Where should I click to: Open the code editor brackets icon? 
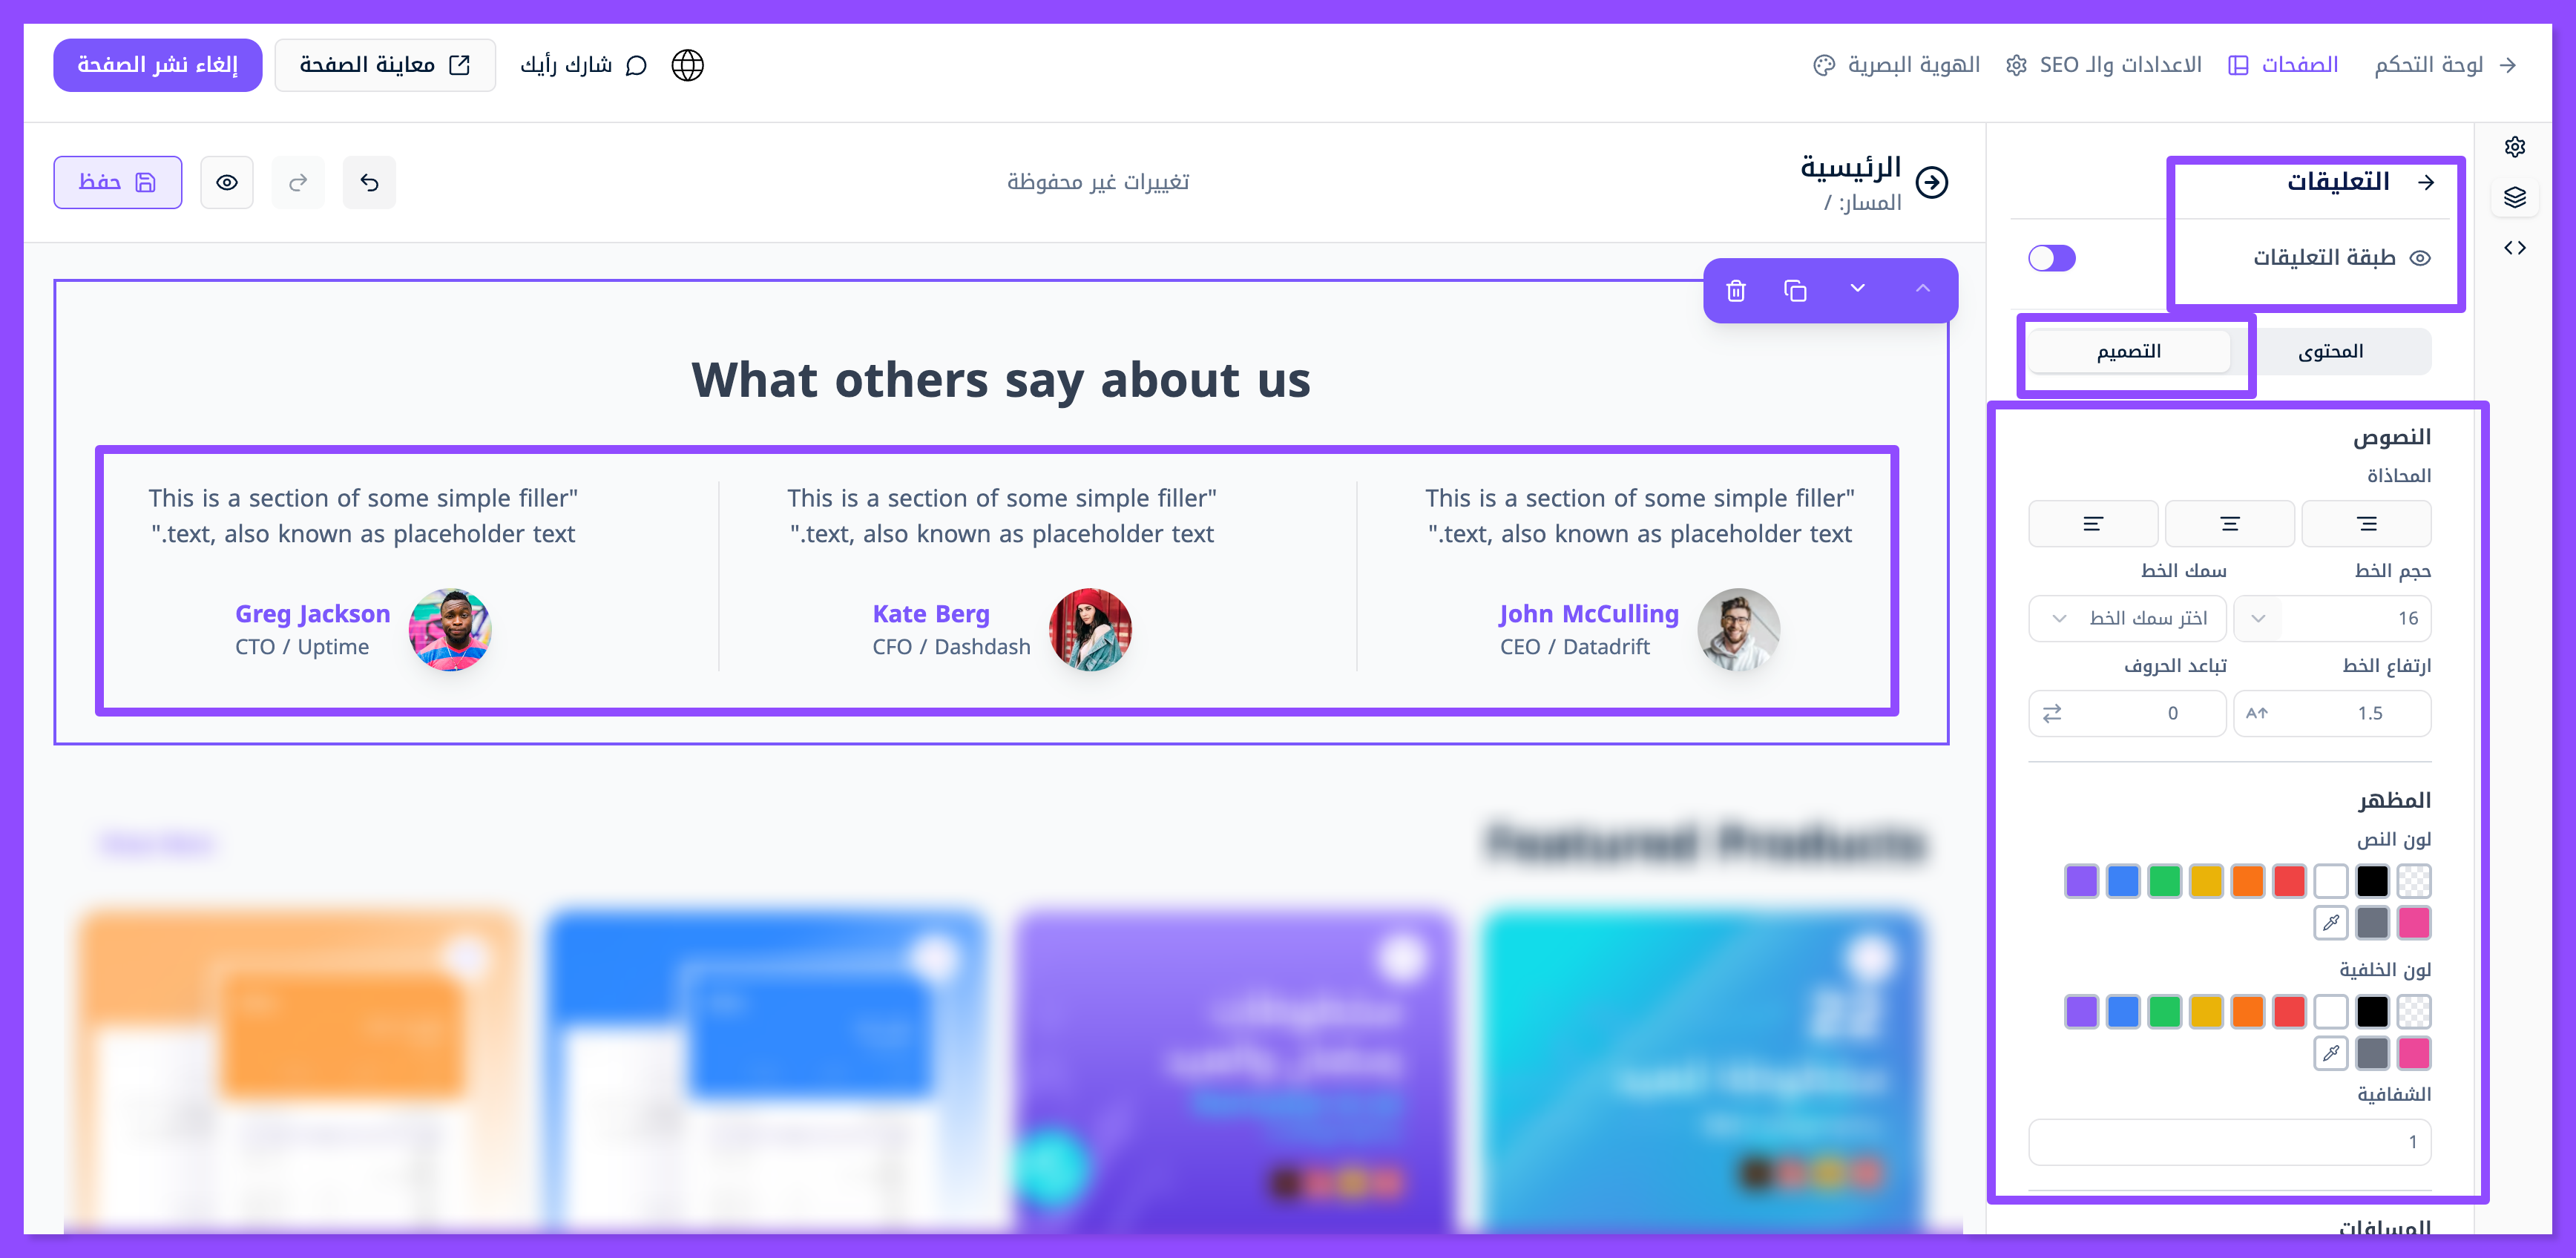(2515, 248)
